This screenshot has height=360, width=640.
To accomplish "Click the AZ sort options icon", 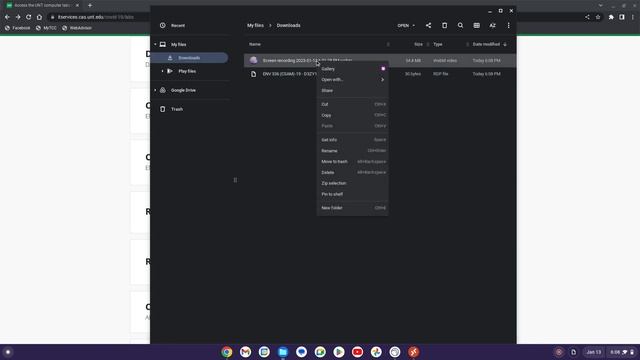I will 493,25.
